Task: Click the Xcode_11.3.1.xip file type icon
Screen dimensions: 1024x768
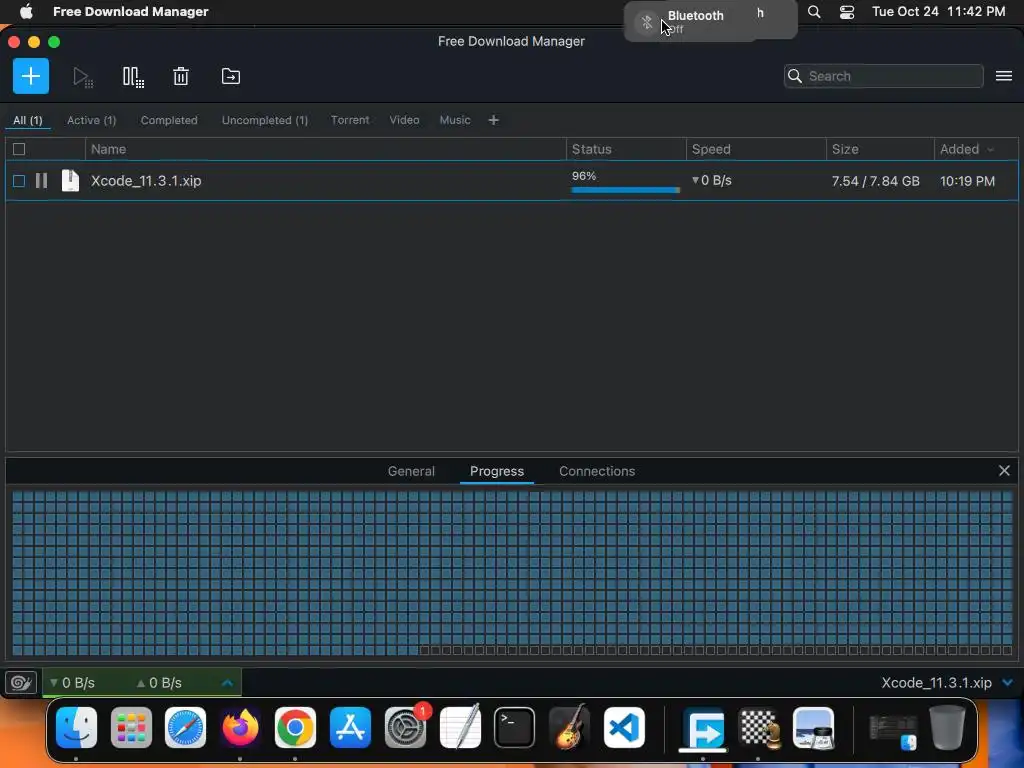Action: pyautogui.click(x=70, y=180)
